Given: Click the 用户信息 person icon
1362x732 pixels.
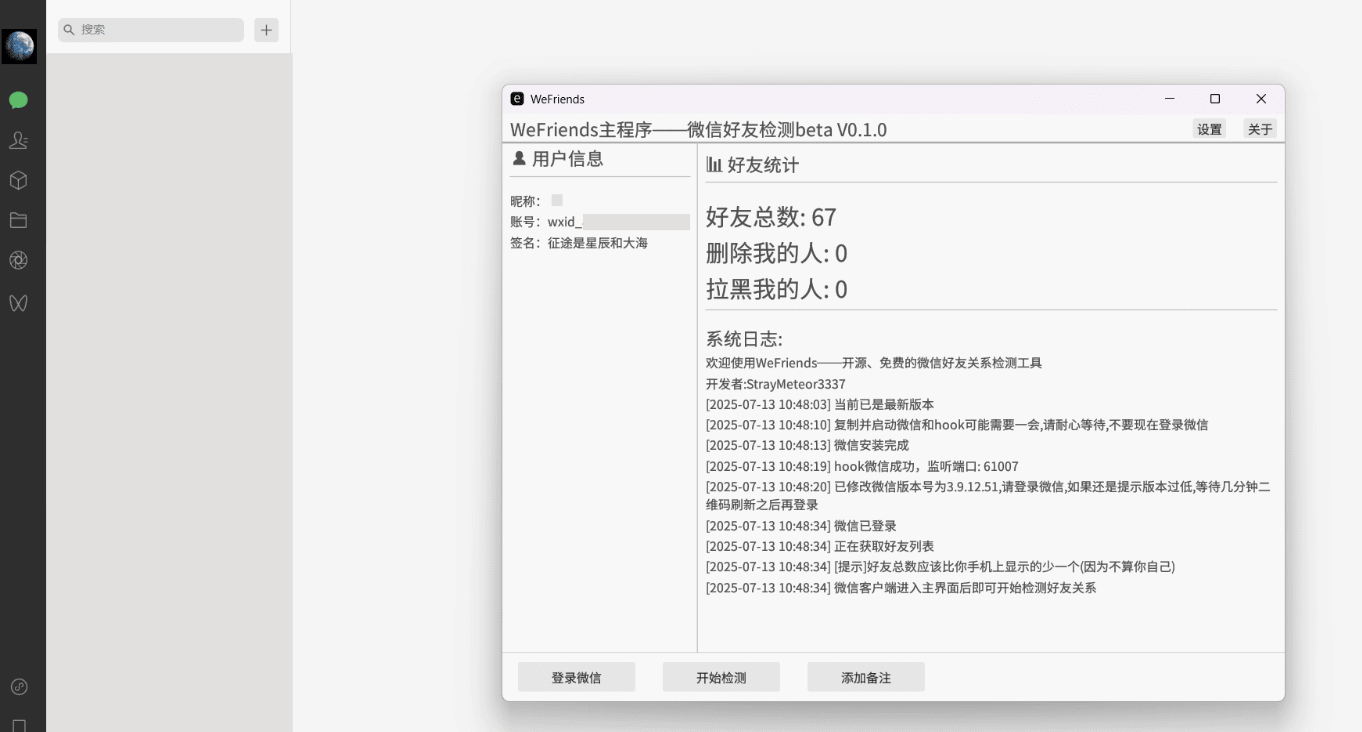Looking at the screenshot, I should point(518,158).
